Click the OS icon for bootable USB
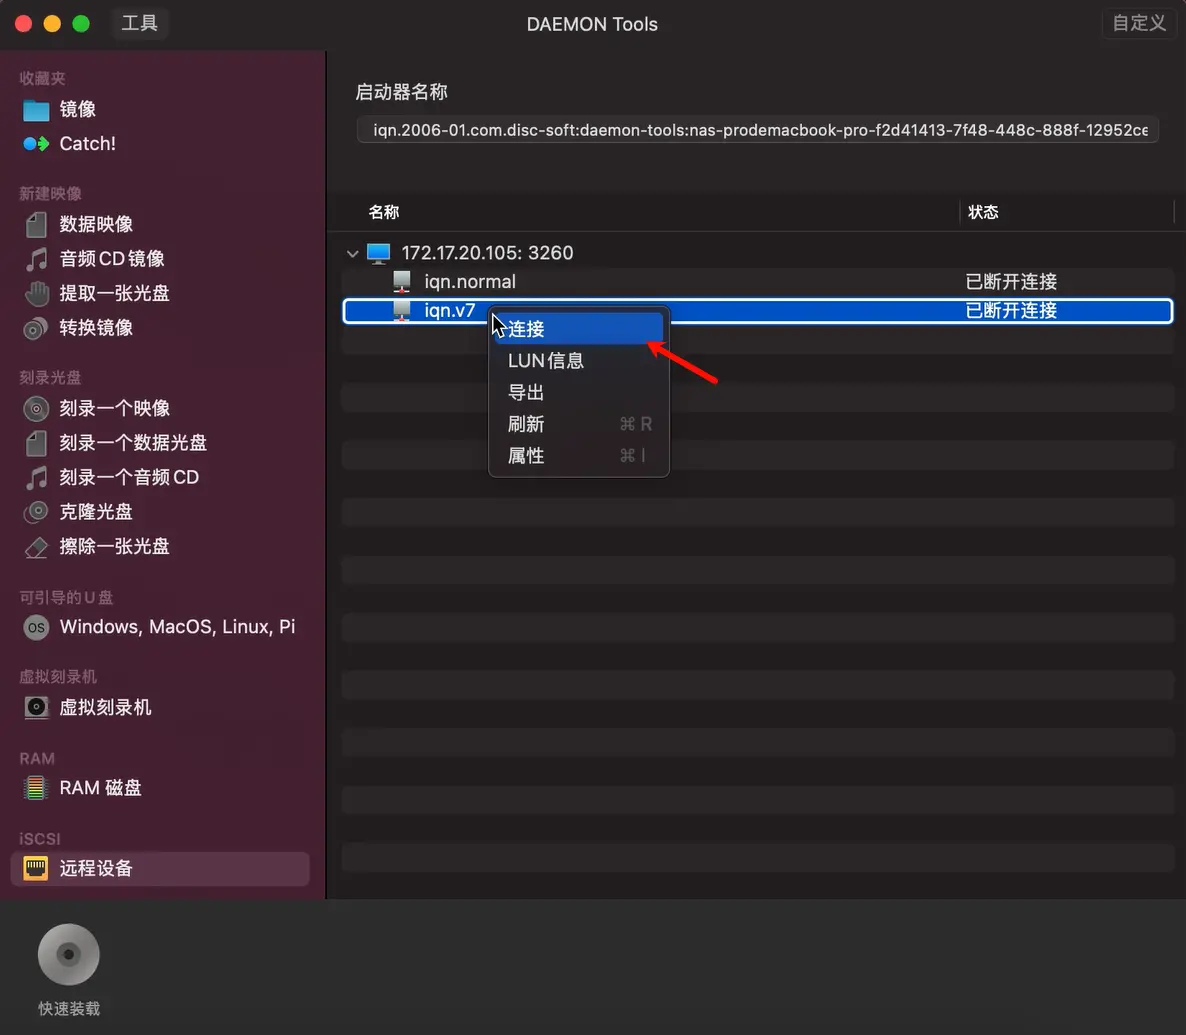This screenshot has height=1035, width=1186. (x=36, y=627)
